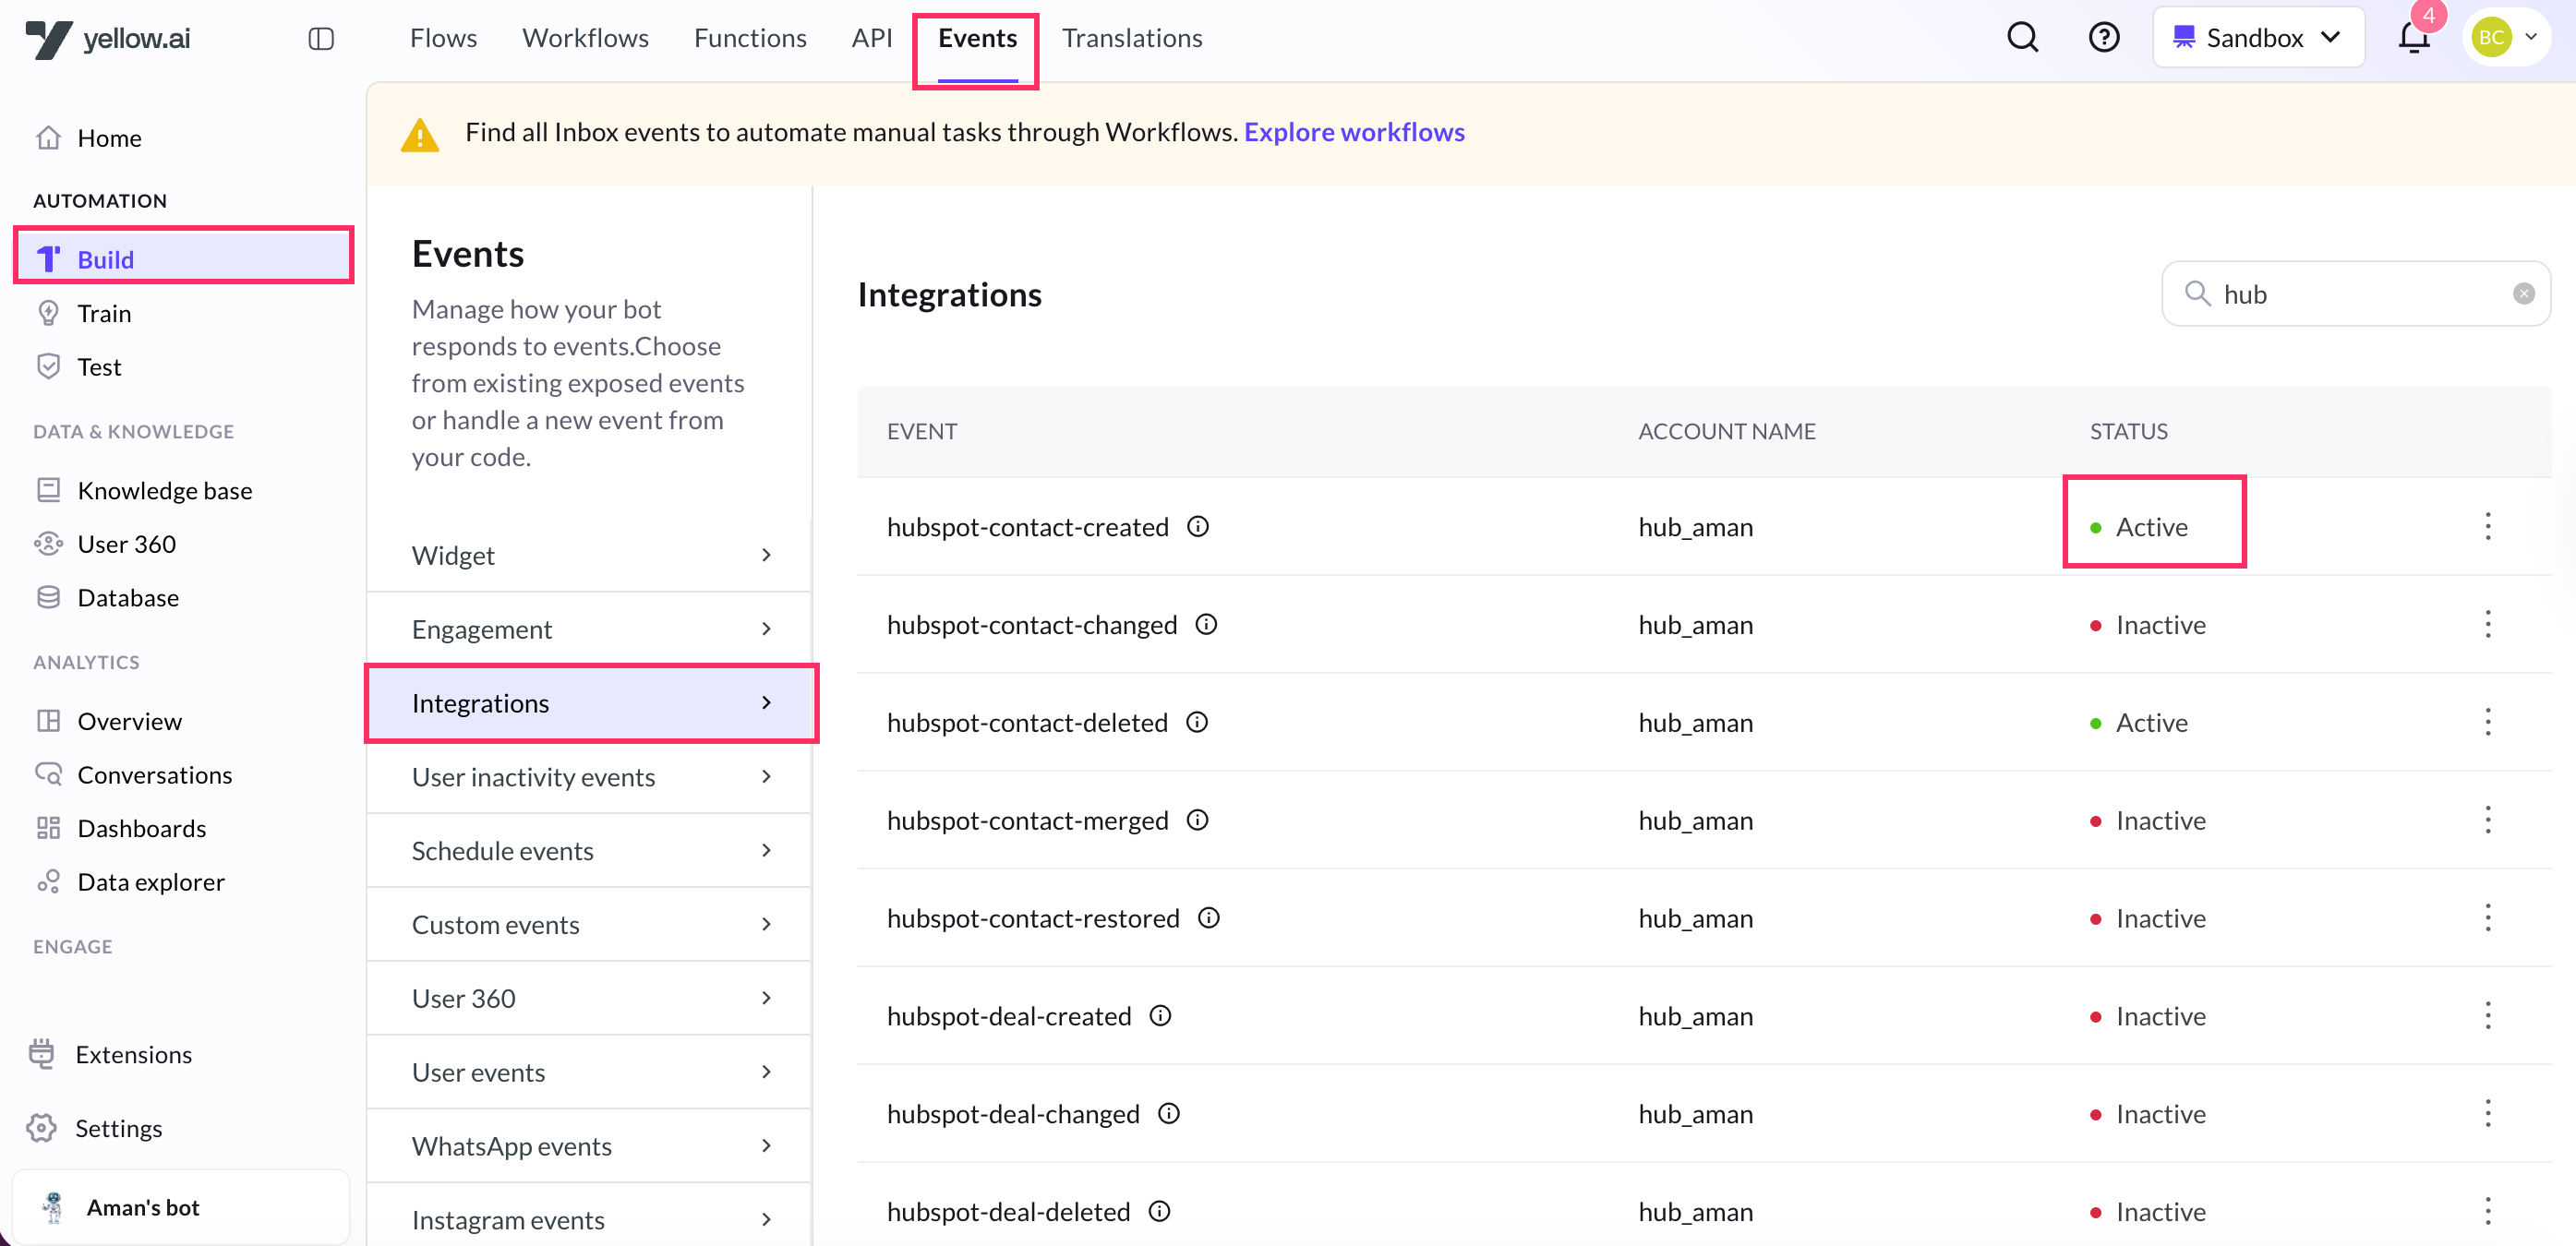
Task: Open Extensions from the sidebar
Action: (133, 1054)
